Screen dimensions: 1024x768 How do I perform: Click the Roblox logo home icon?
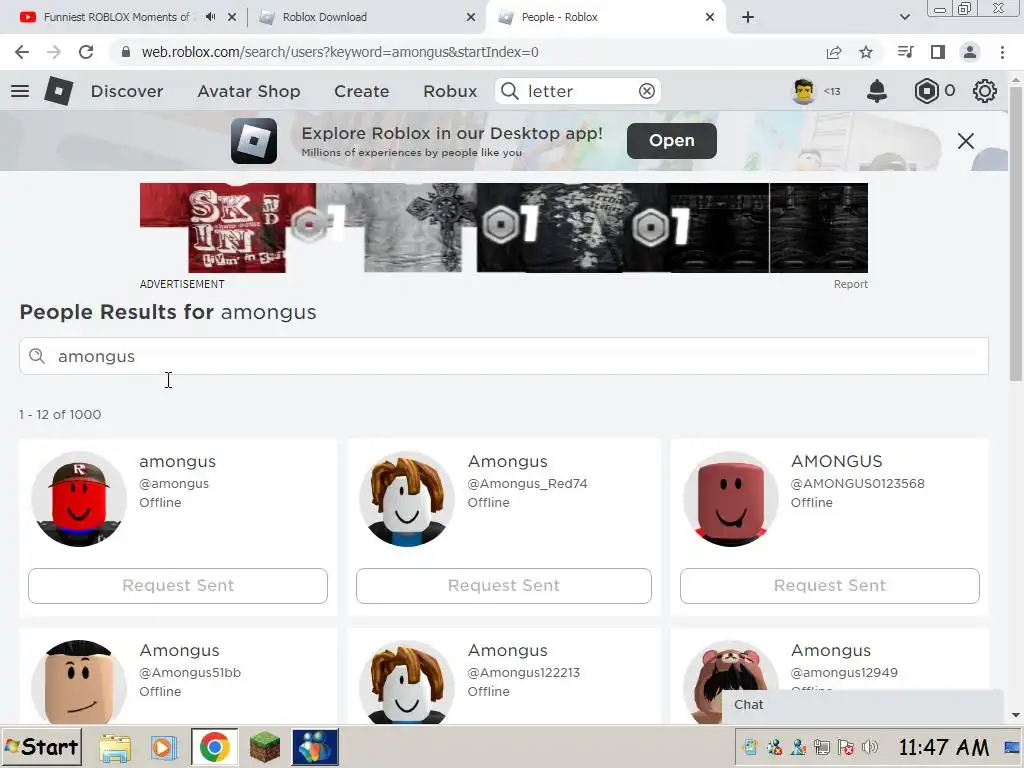click(x=59, y=91)
